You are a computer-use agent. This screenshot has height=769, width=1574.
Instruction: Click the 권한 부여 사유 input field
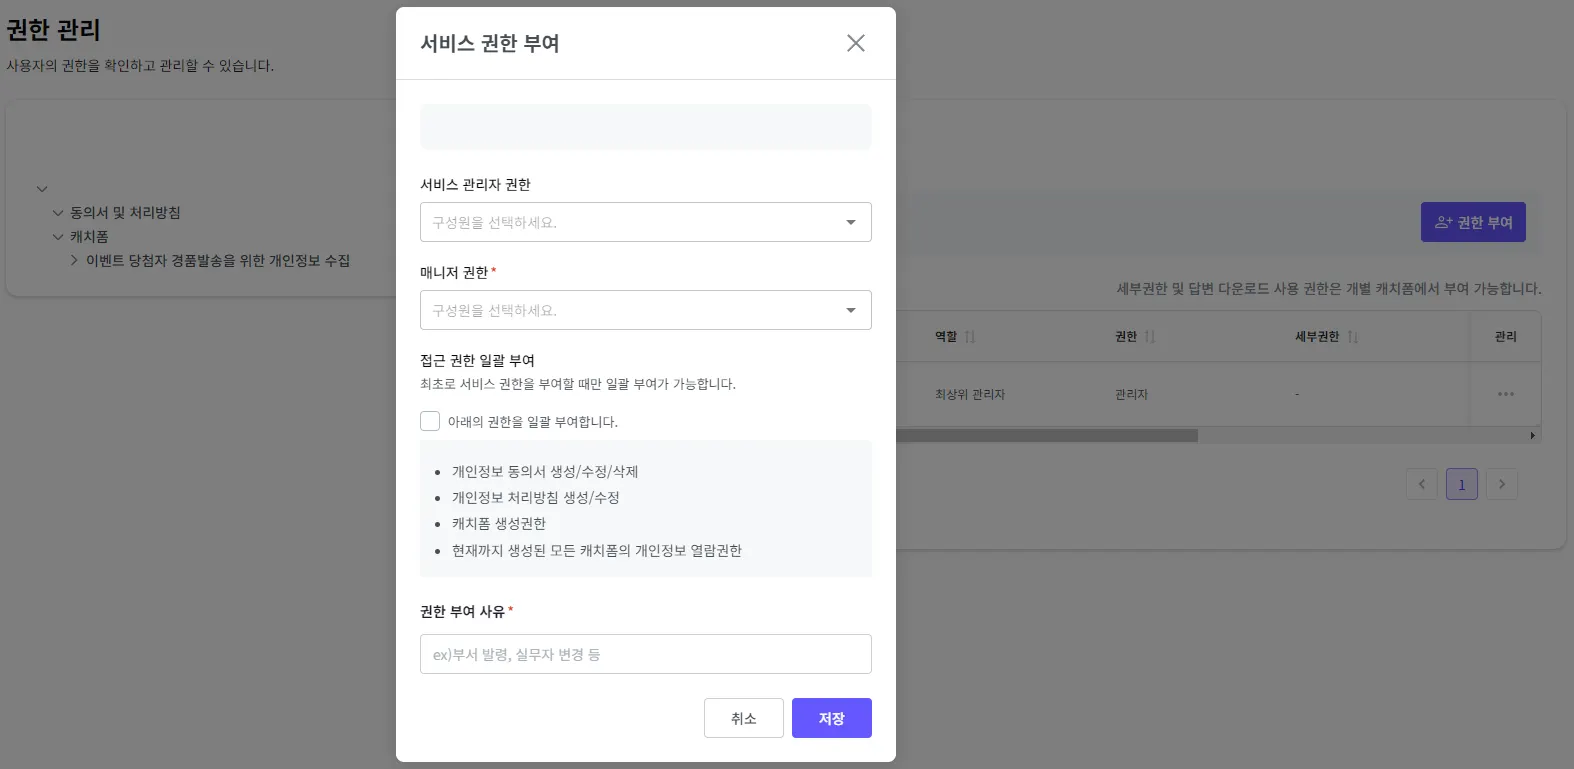coord(645,654)
